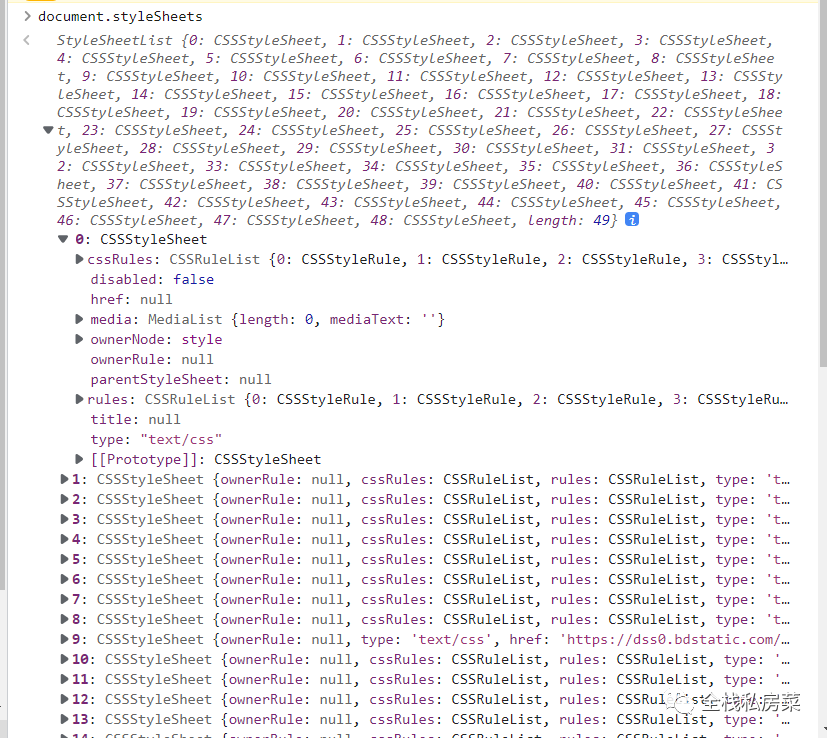The width and height of the screenshot is (827, 738).
Task: Expand the cssRules CSSRuleList property
Action: (x=79, y=259)
